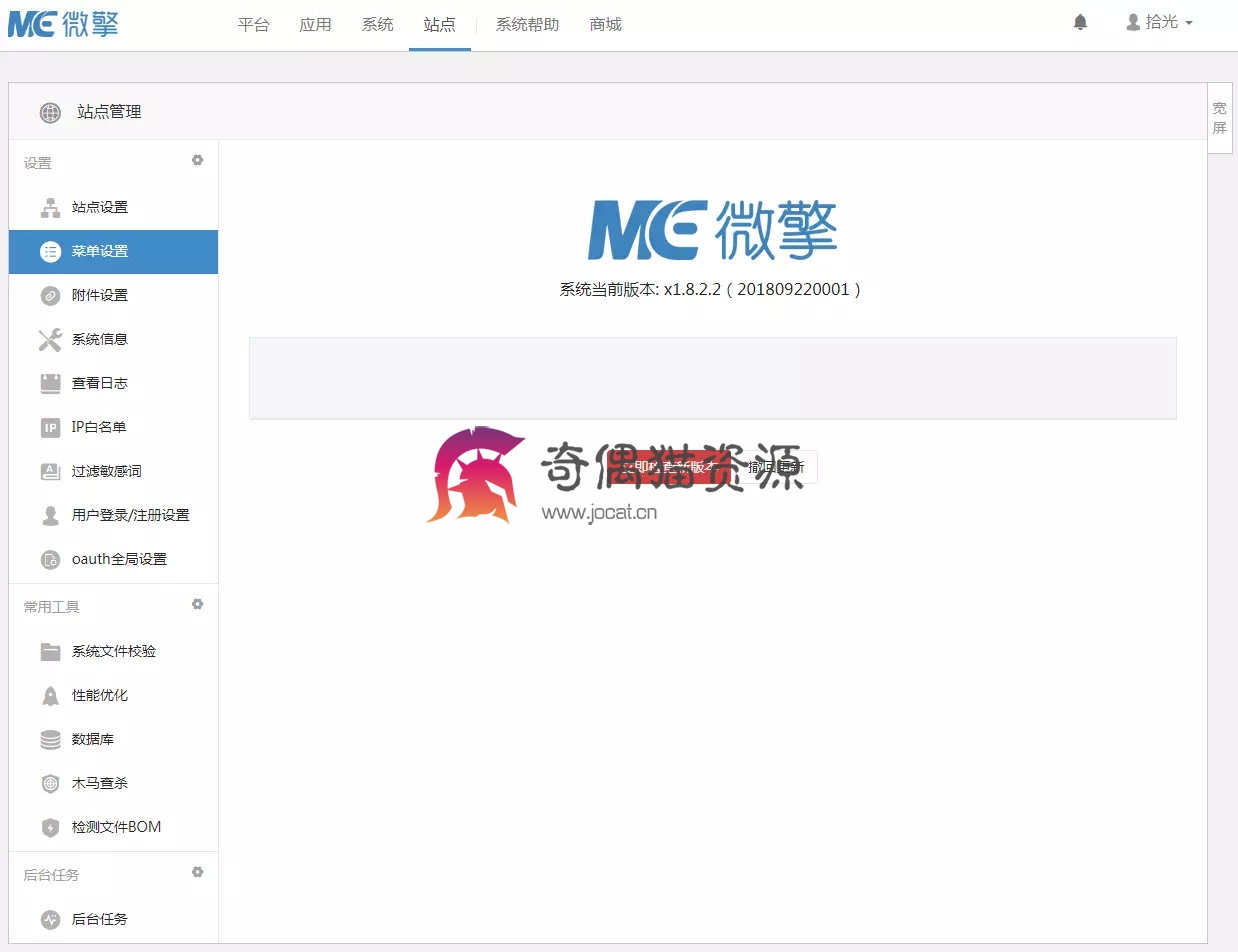
Task: Switch to the 平台 top navigation tab
Action: (x=254, y=25)
